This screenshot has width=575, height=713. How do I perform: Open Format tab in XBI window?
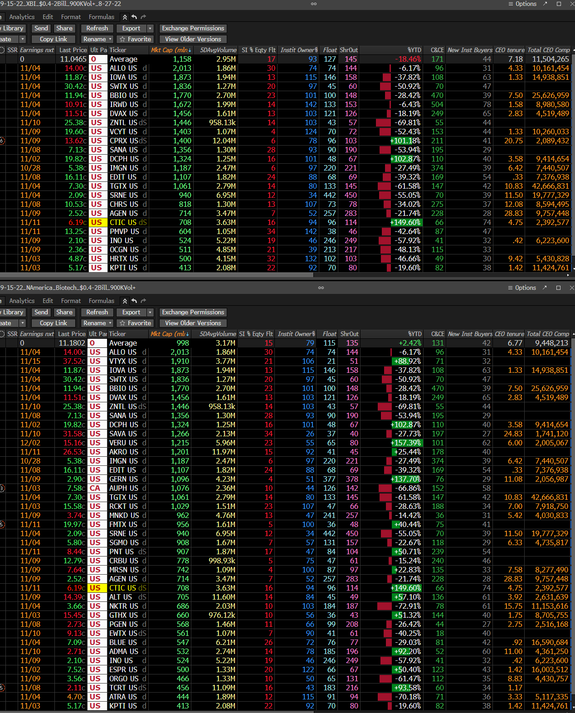(71, 17)
